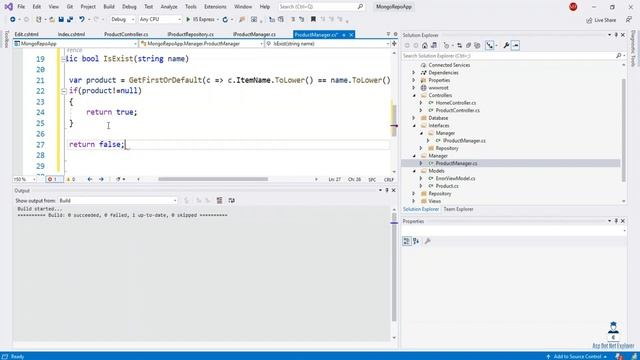Collapse the Models folder
Viewport: 640px width, 360px height.
coord(414,171)
